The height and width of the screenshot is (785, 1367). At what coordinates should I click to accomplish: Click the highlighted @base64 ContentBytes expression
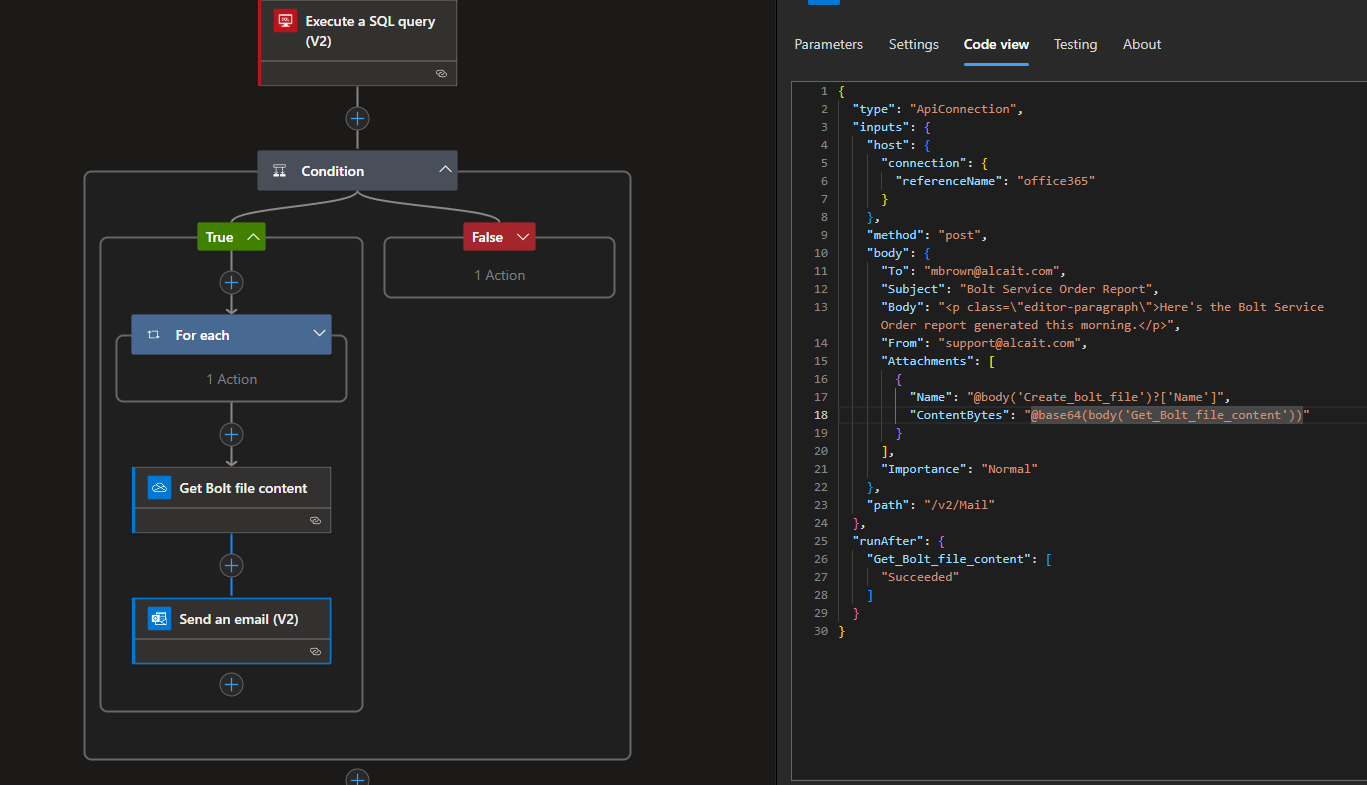(x=1167, y=415)
